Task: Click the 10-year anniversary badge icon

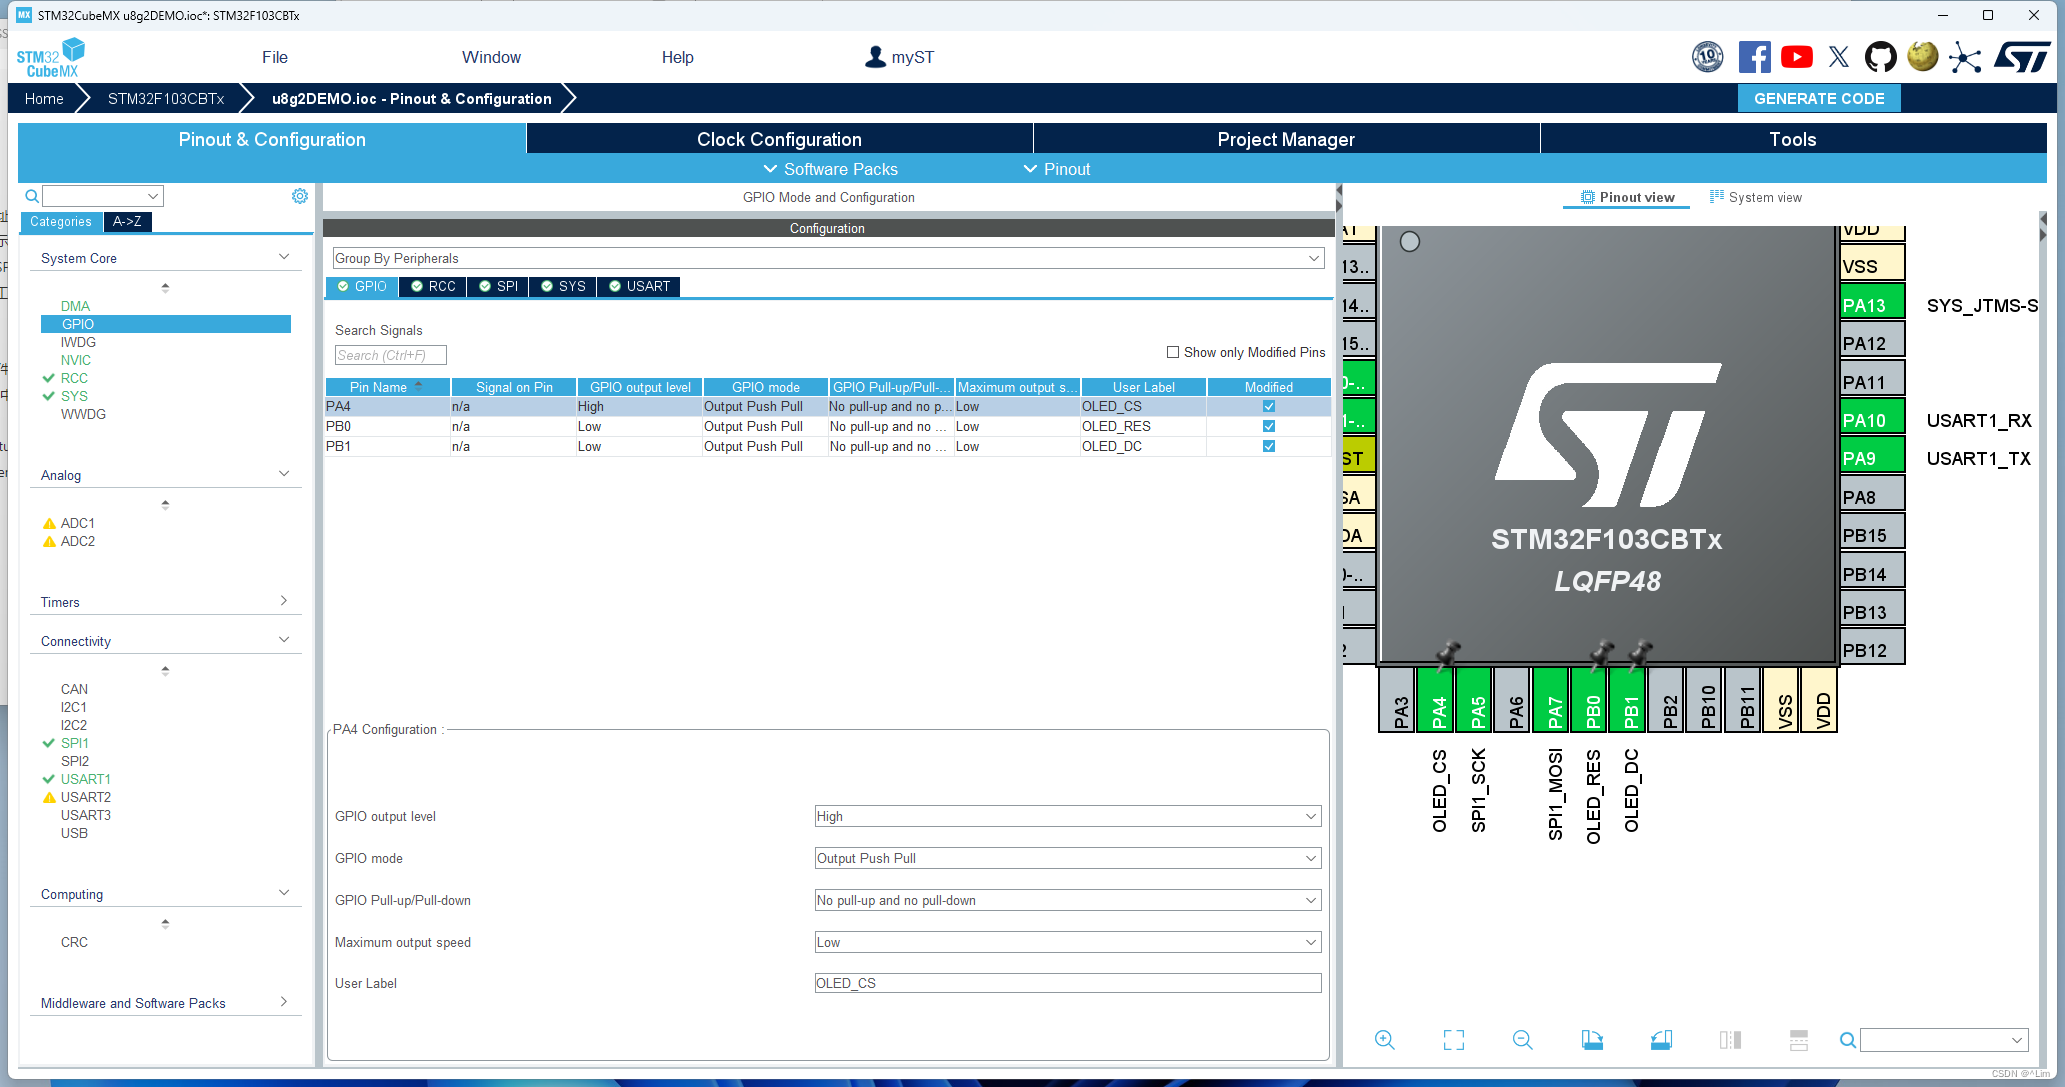Action: 1708,57
